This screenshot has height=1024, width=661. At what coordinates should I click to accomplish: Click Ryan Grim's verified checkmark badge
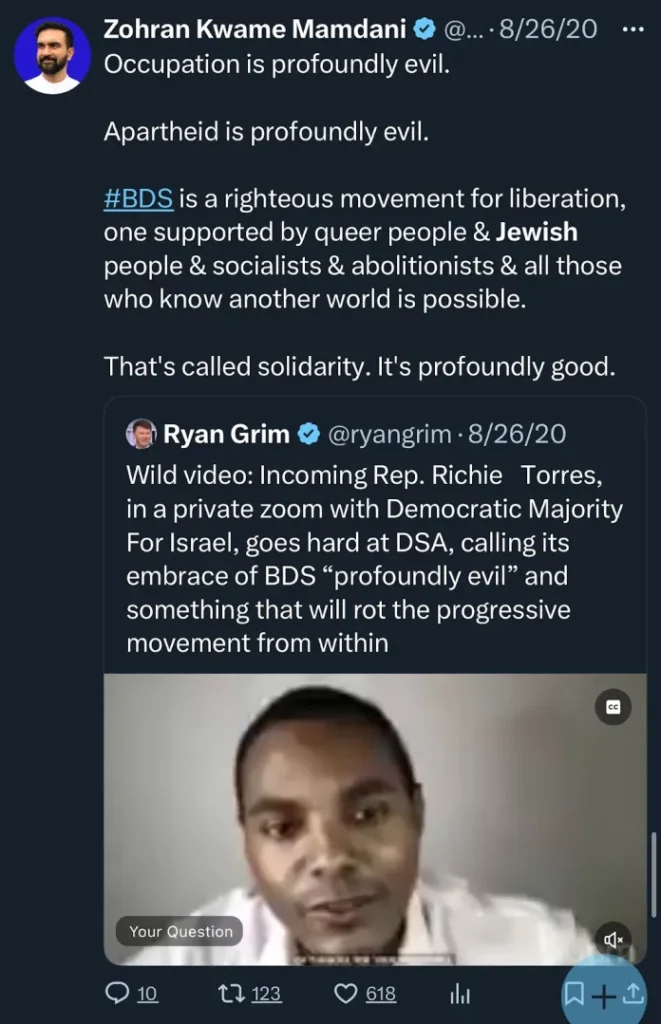coord(309,434)
